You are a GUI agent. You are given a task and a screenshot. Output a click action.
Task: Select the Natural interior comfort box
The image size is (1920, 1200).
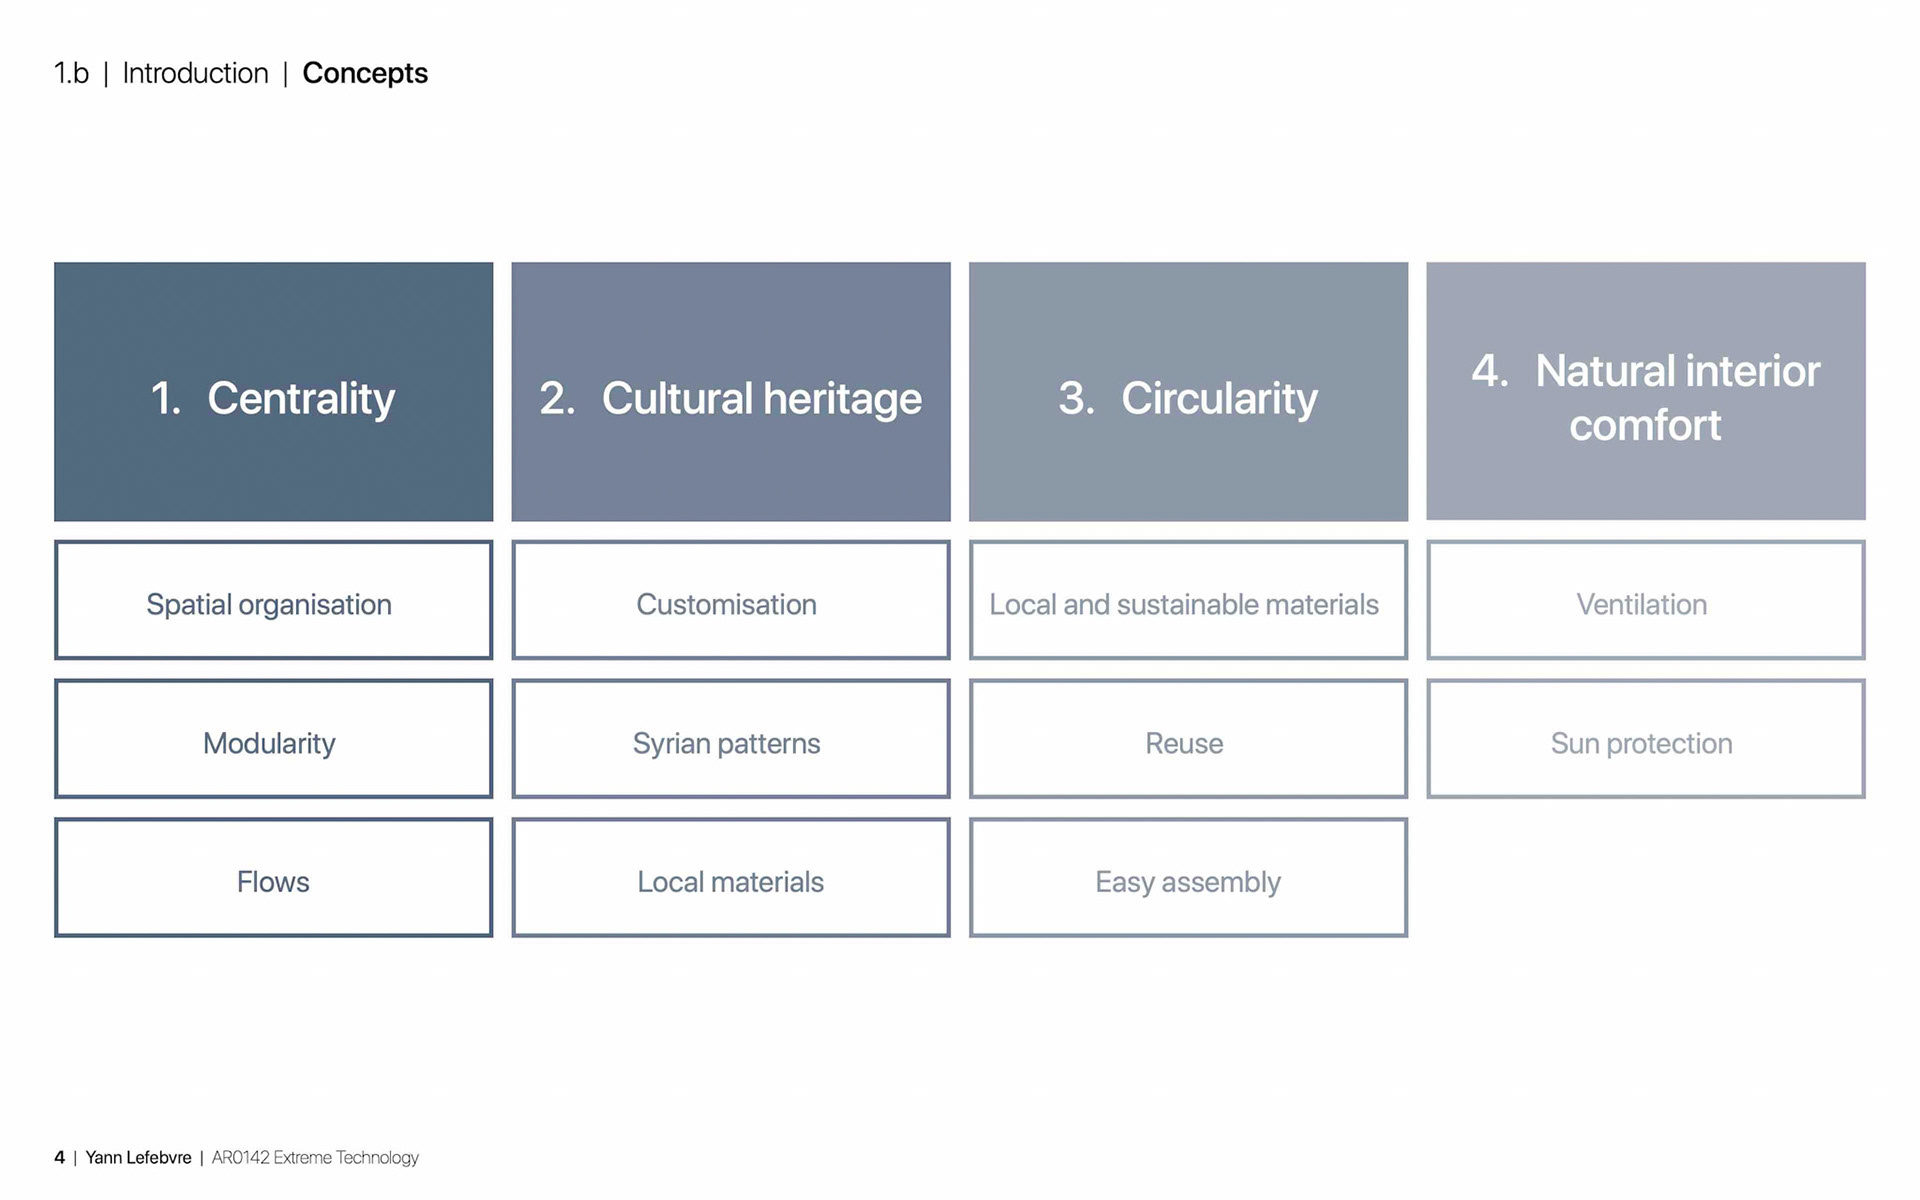point(1645,392)
